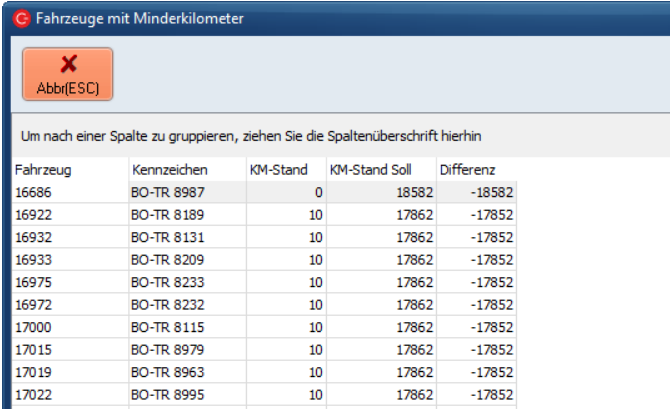Viewport: 670px width, 409px height.
Task: Sort by the Differenz column header
Action: coord(476,170)
